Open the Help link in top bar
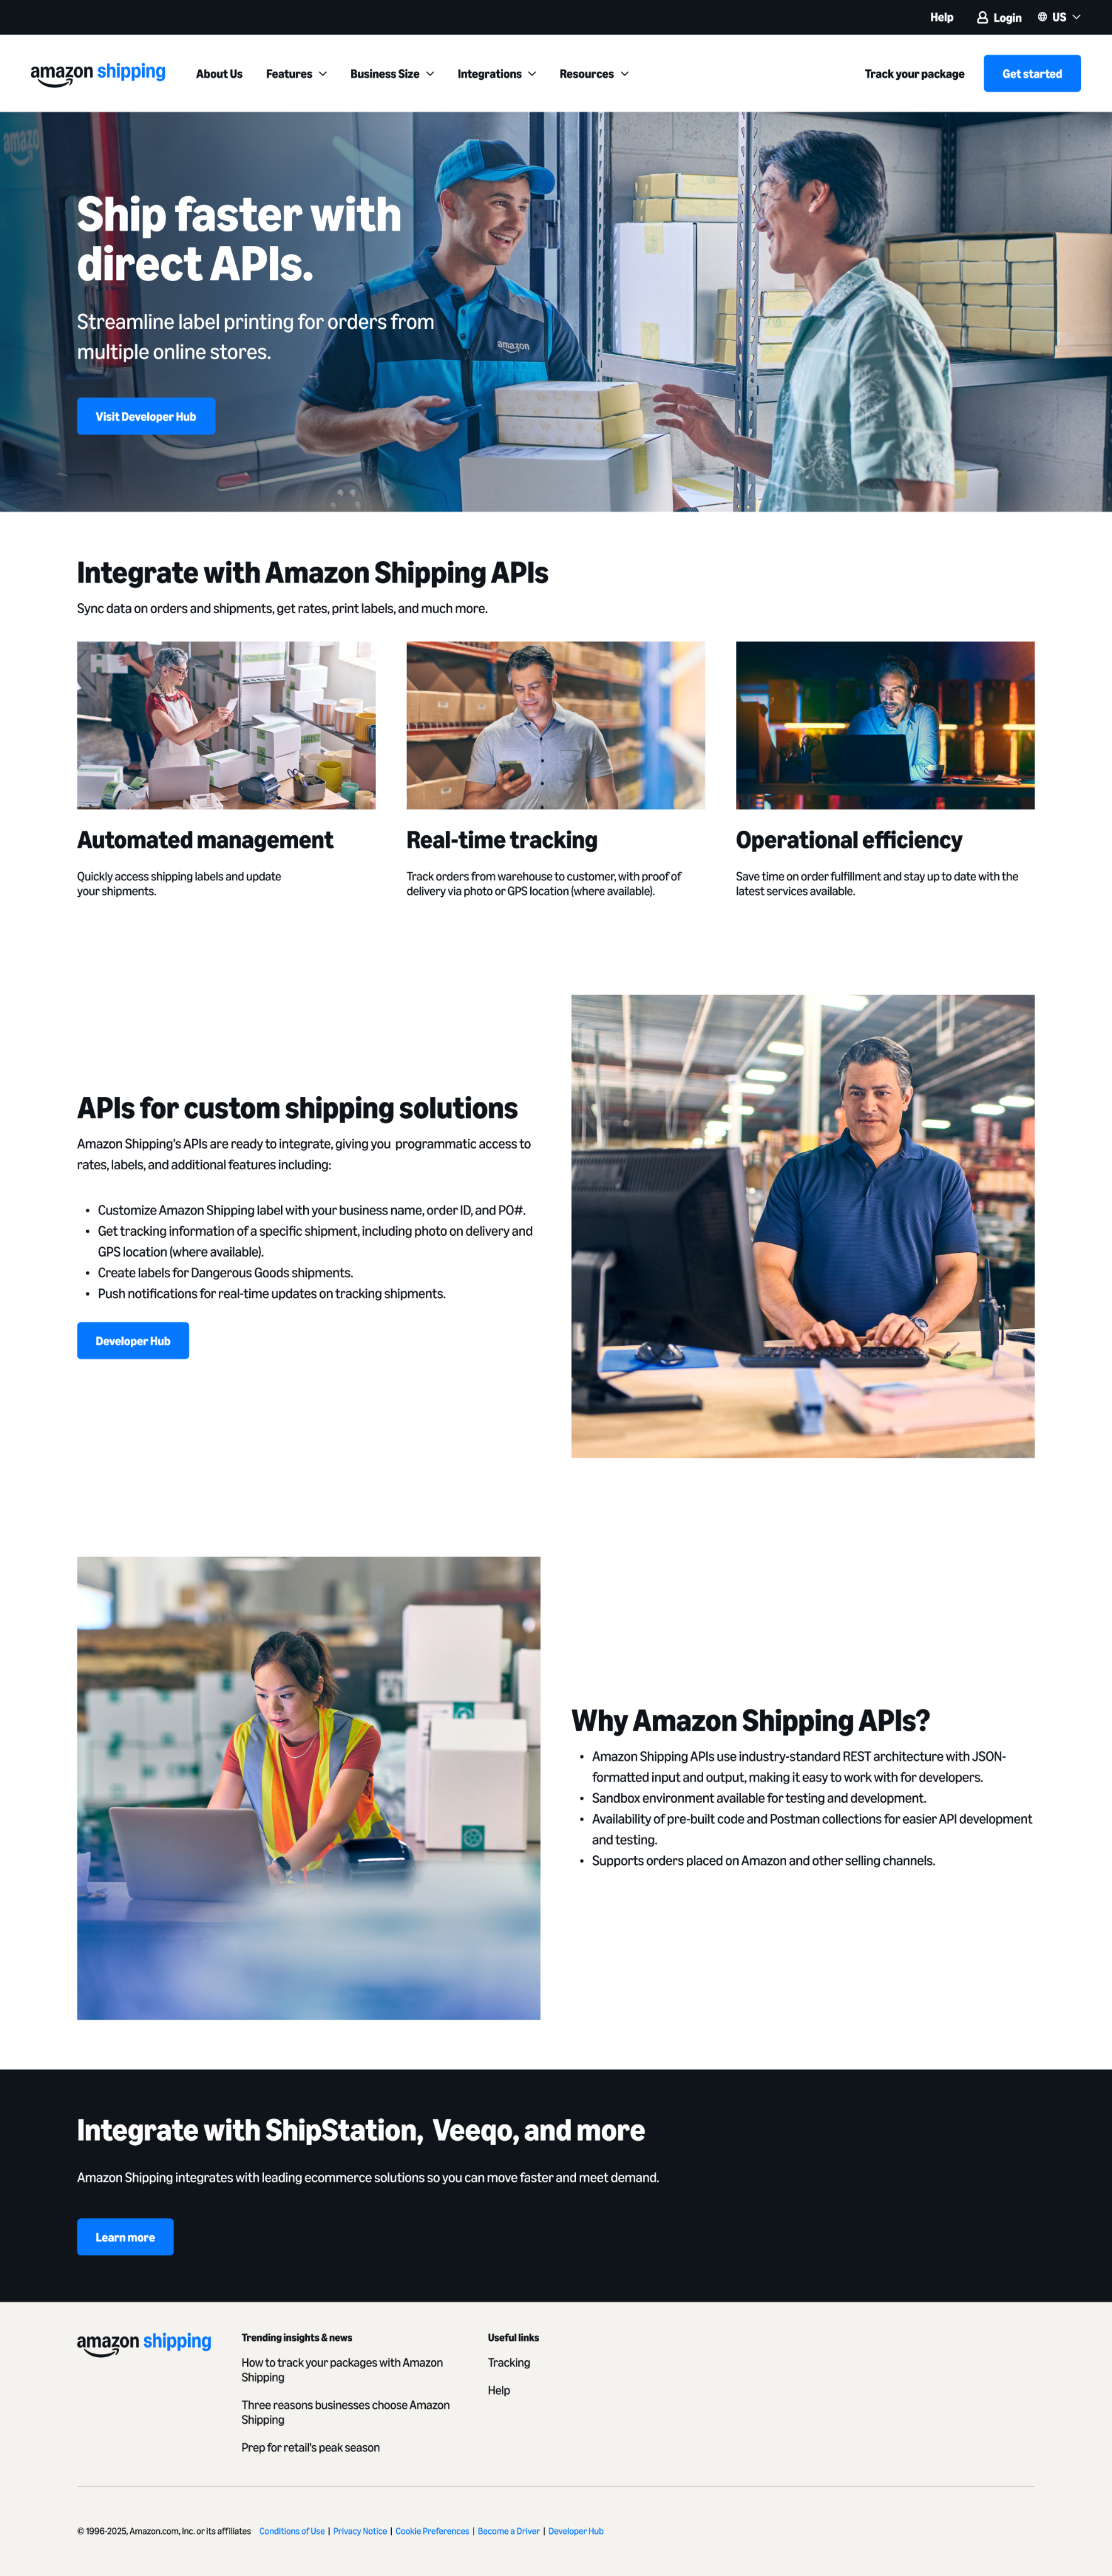Screen dimensions: 1112x2576 pyautogui.click(x=941, y=17)
